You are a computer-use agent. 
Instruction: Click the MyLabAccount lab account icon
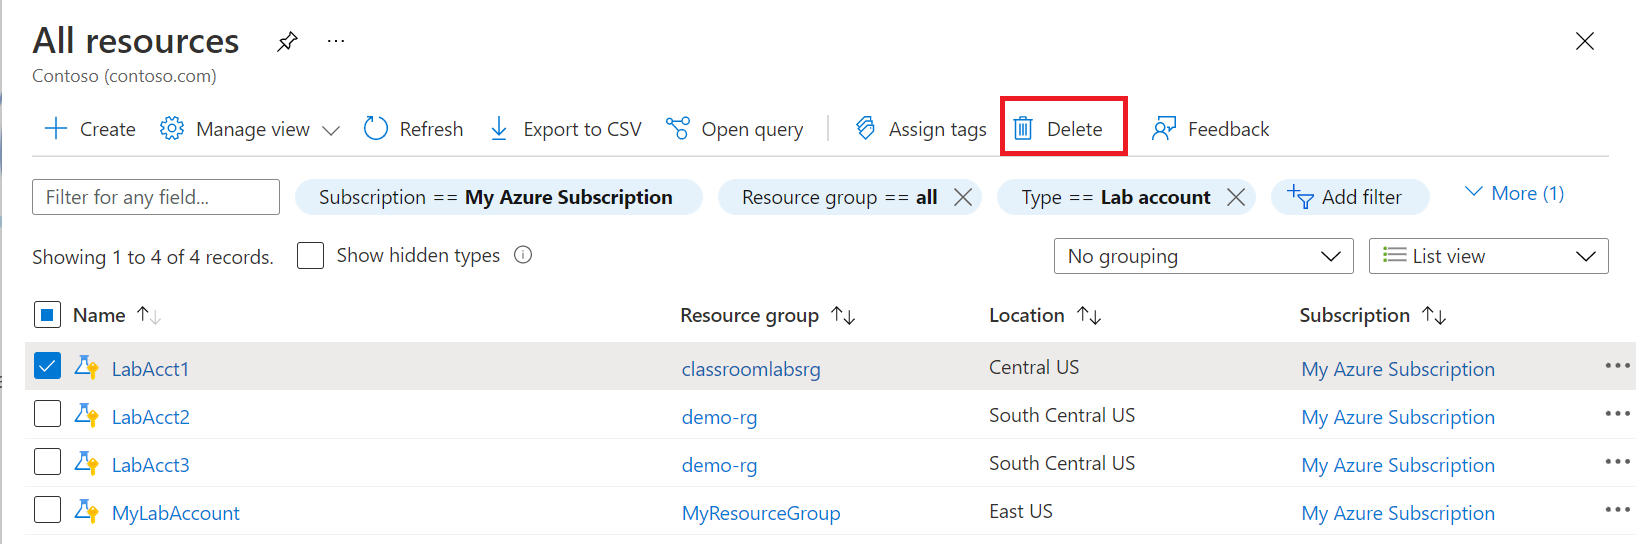[x=87, y=511]
